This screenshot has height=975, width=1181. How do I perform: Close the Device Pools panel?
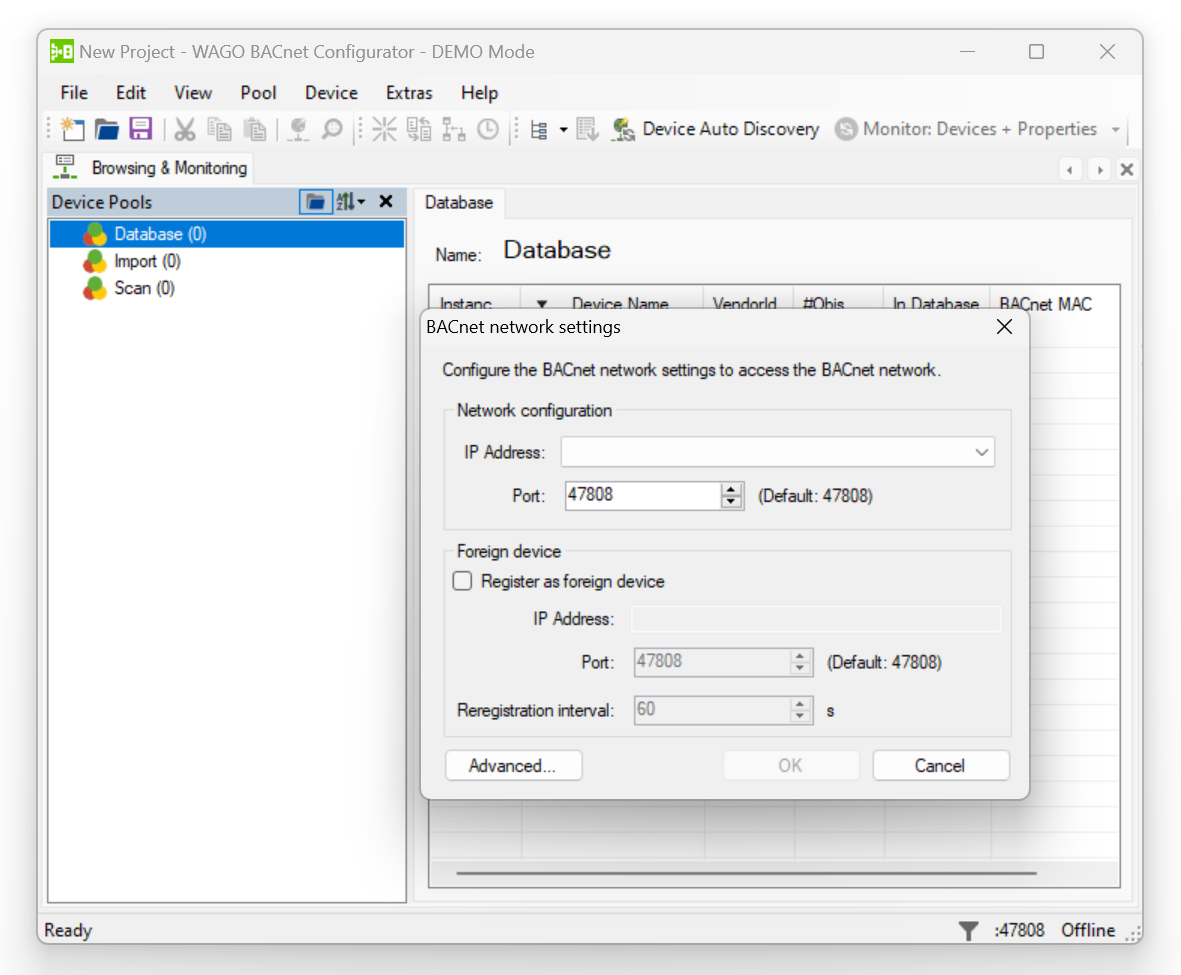(386, 201)
